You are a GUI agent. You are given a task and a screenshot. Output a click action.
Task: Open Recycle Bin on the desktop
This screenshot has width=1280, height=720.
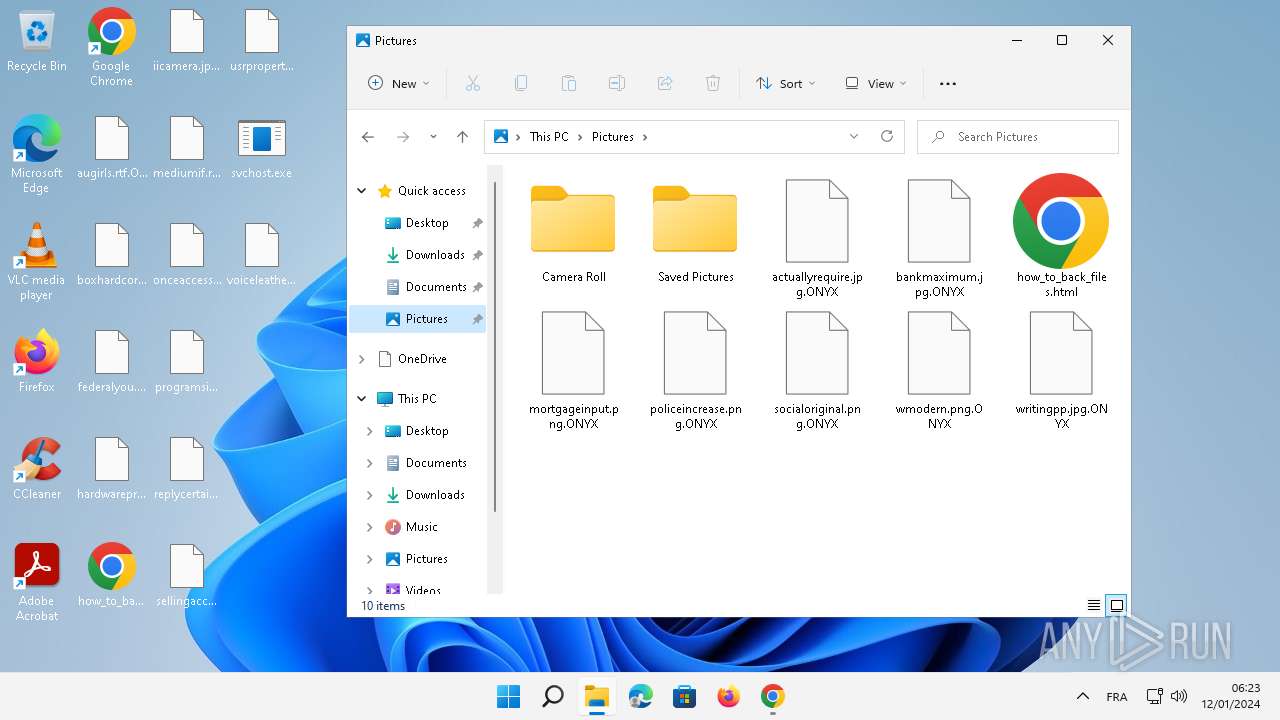tap(37, 41)
